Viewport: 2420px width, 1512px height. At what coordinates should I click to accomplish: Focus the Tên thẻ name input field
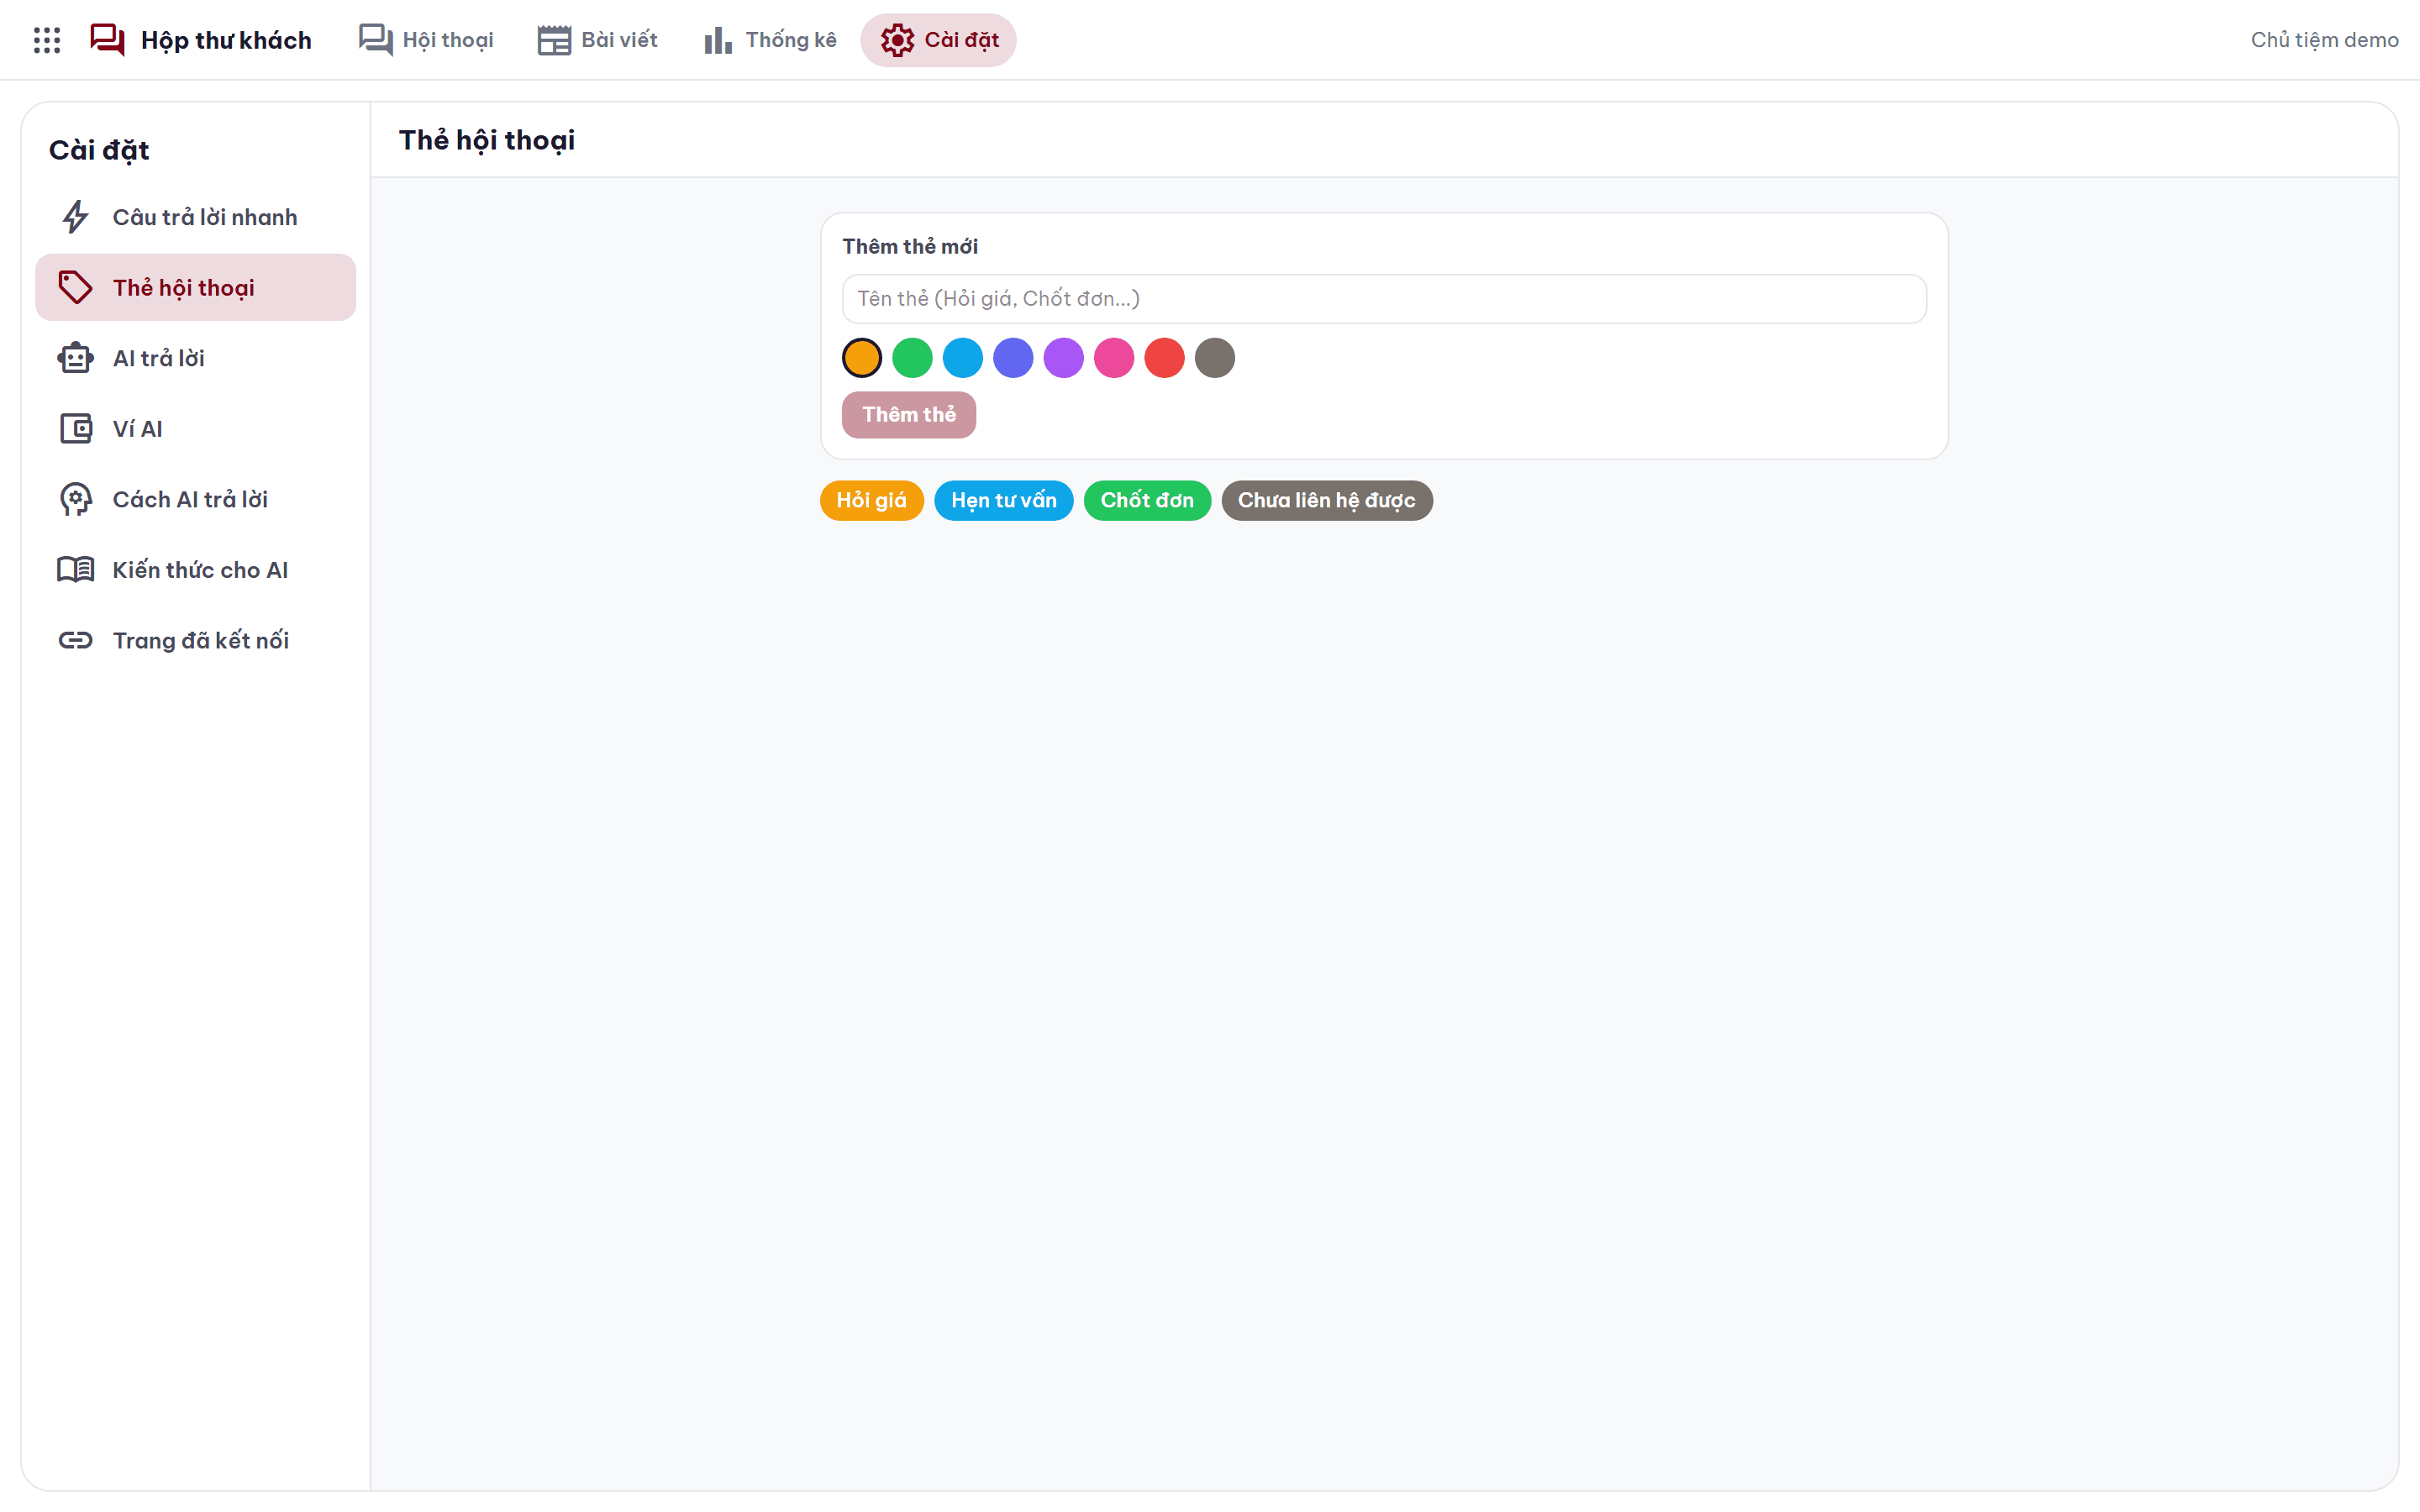[1384, 299]
